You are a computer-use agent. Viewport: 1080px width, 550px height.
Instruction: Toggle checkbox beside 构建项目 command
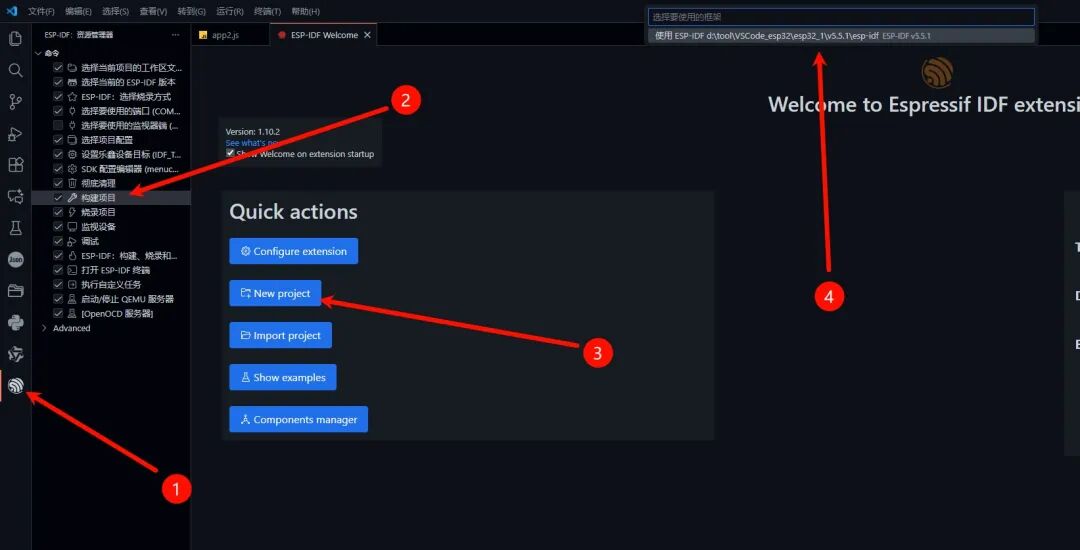[x=59, y=198]
